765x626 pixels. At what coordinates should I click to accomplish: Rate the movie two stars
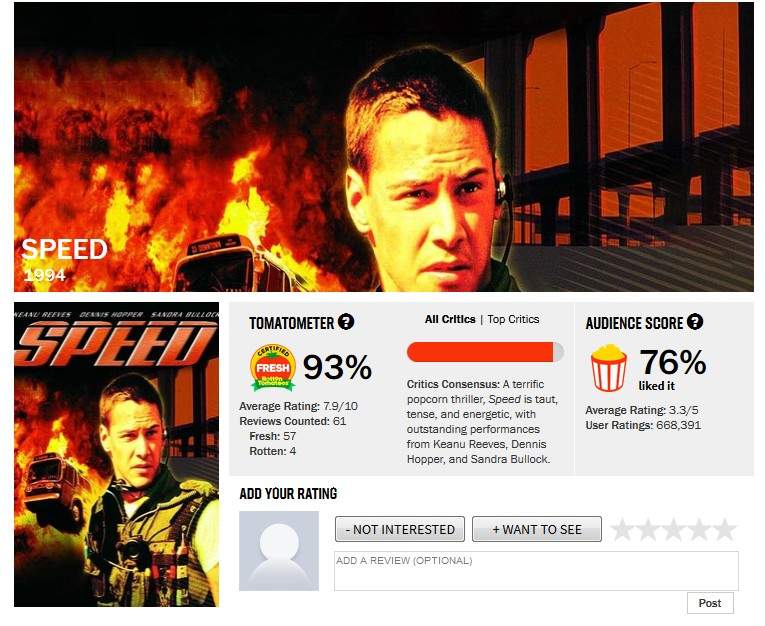point(648,529)
